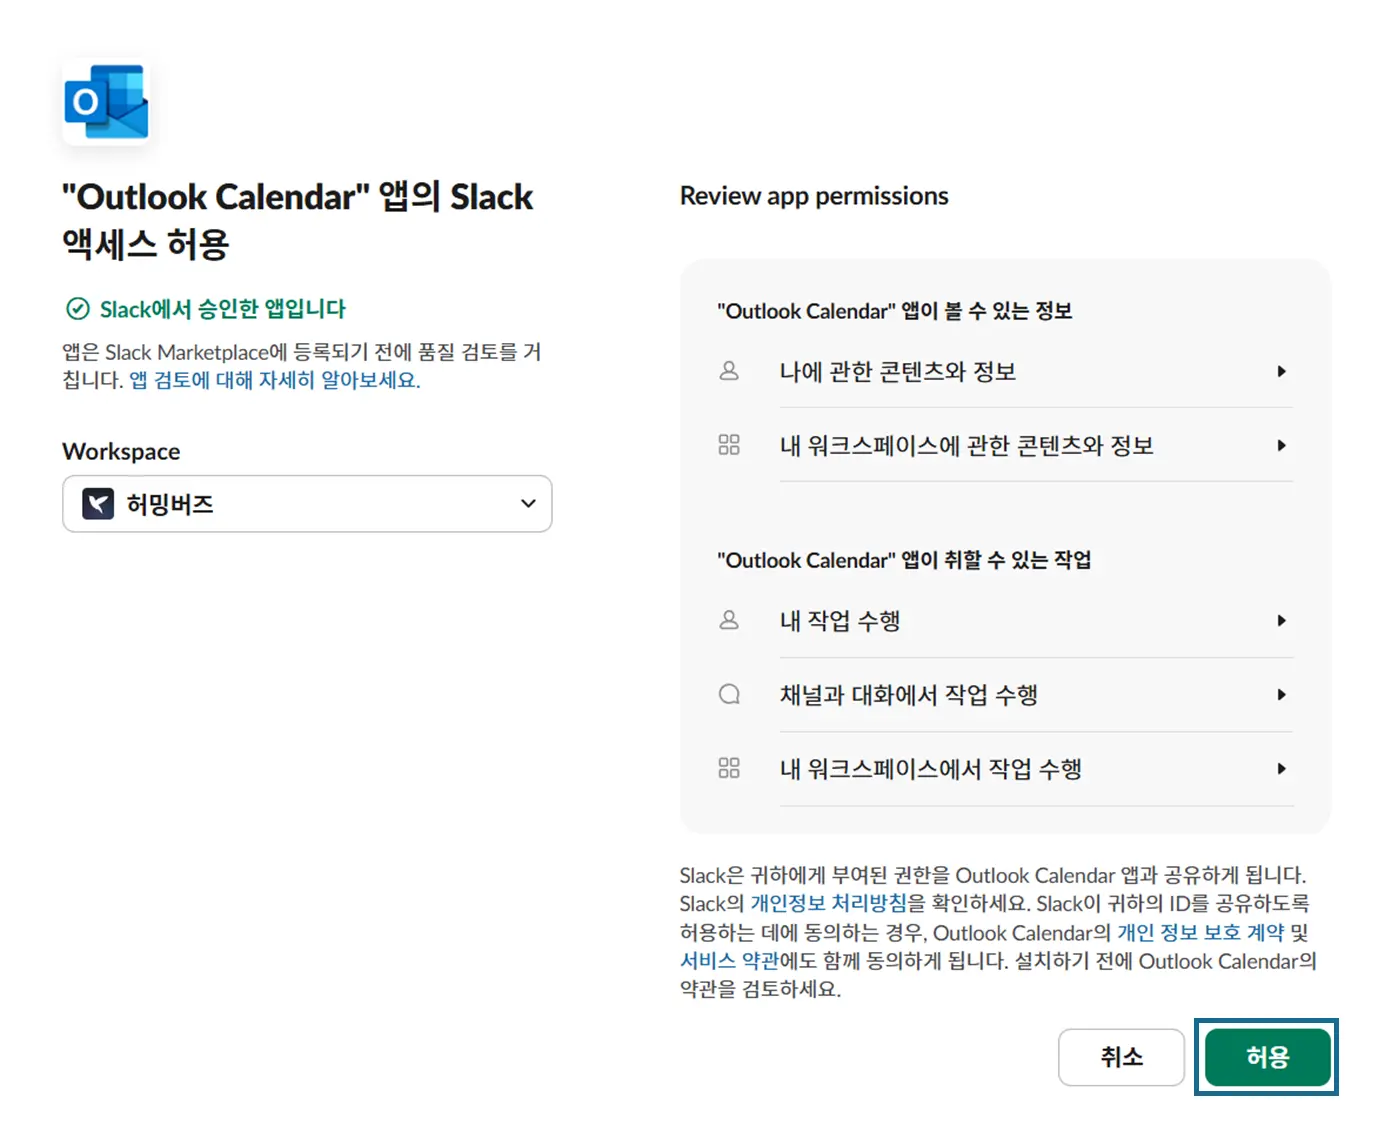Click the 허밍버즈 workspace bird icon
Image resolution: width=1378 pixels, height=1125 pixels.
coord(98,504)
